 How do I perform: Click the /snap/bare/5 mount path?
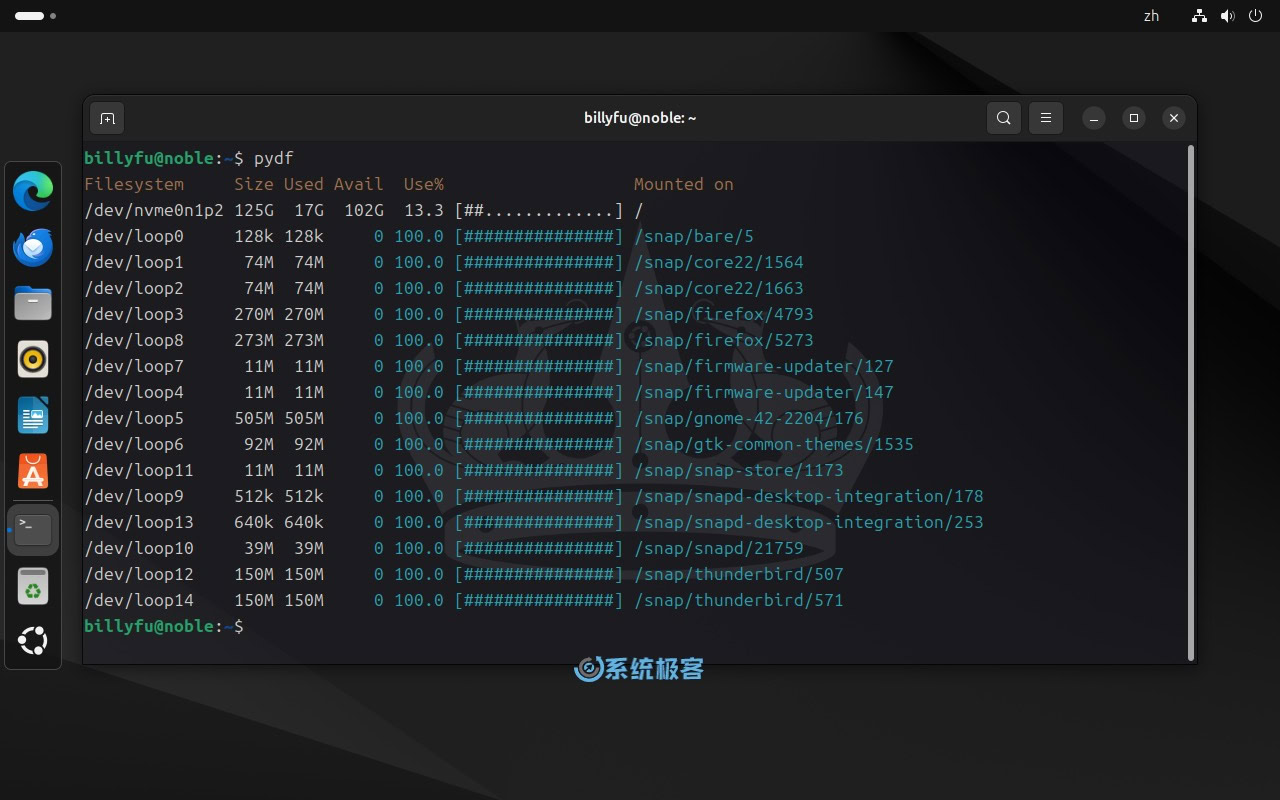tap(694, 236)
